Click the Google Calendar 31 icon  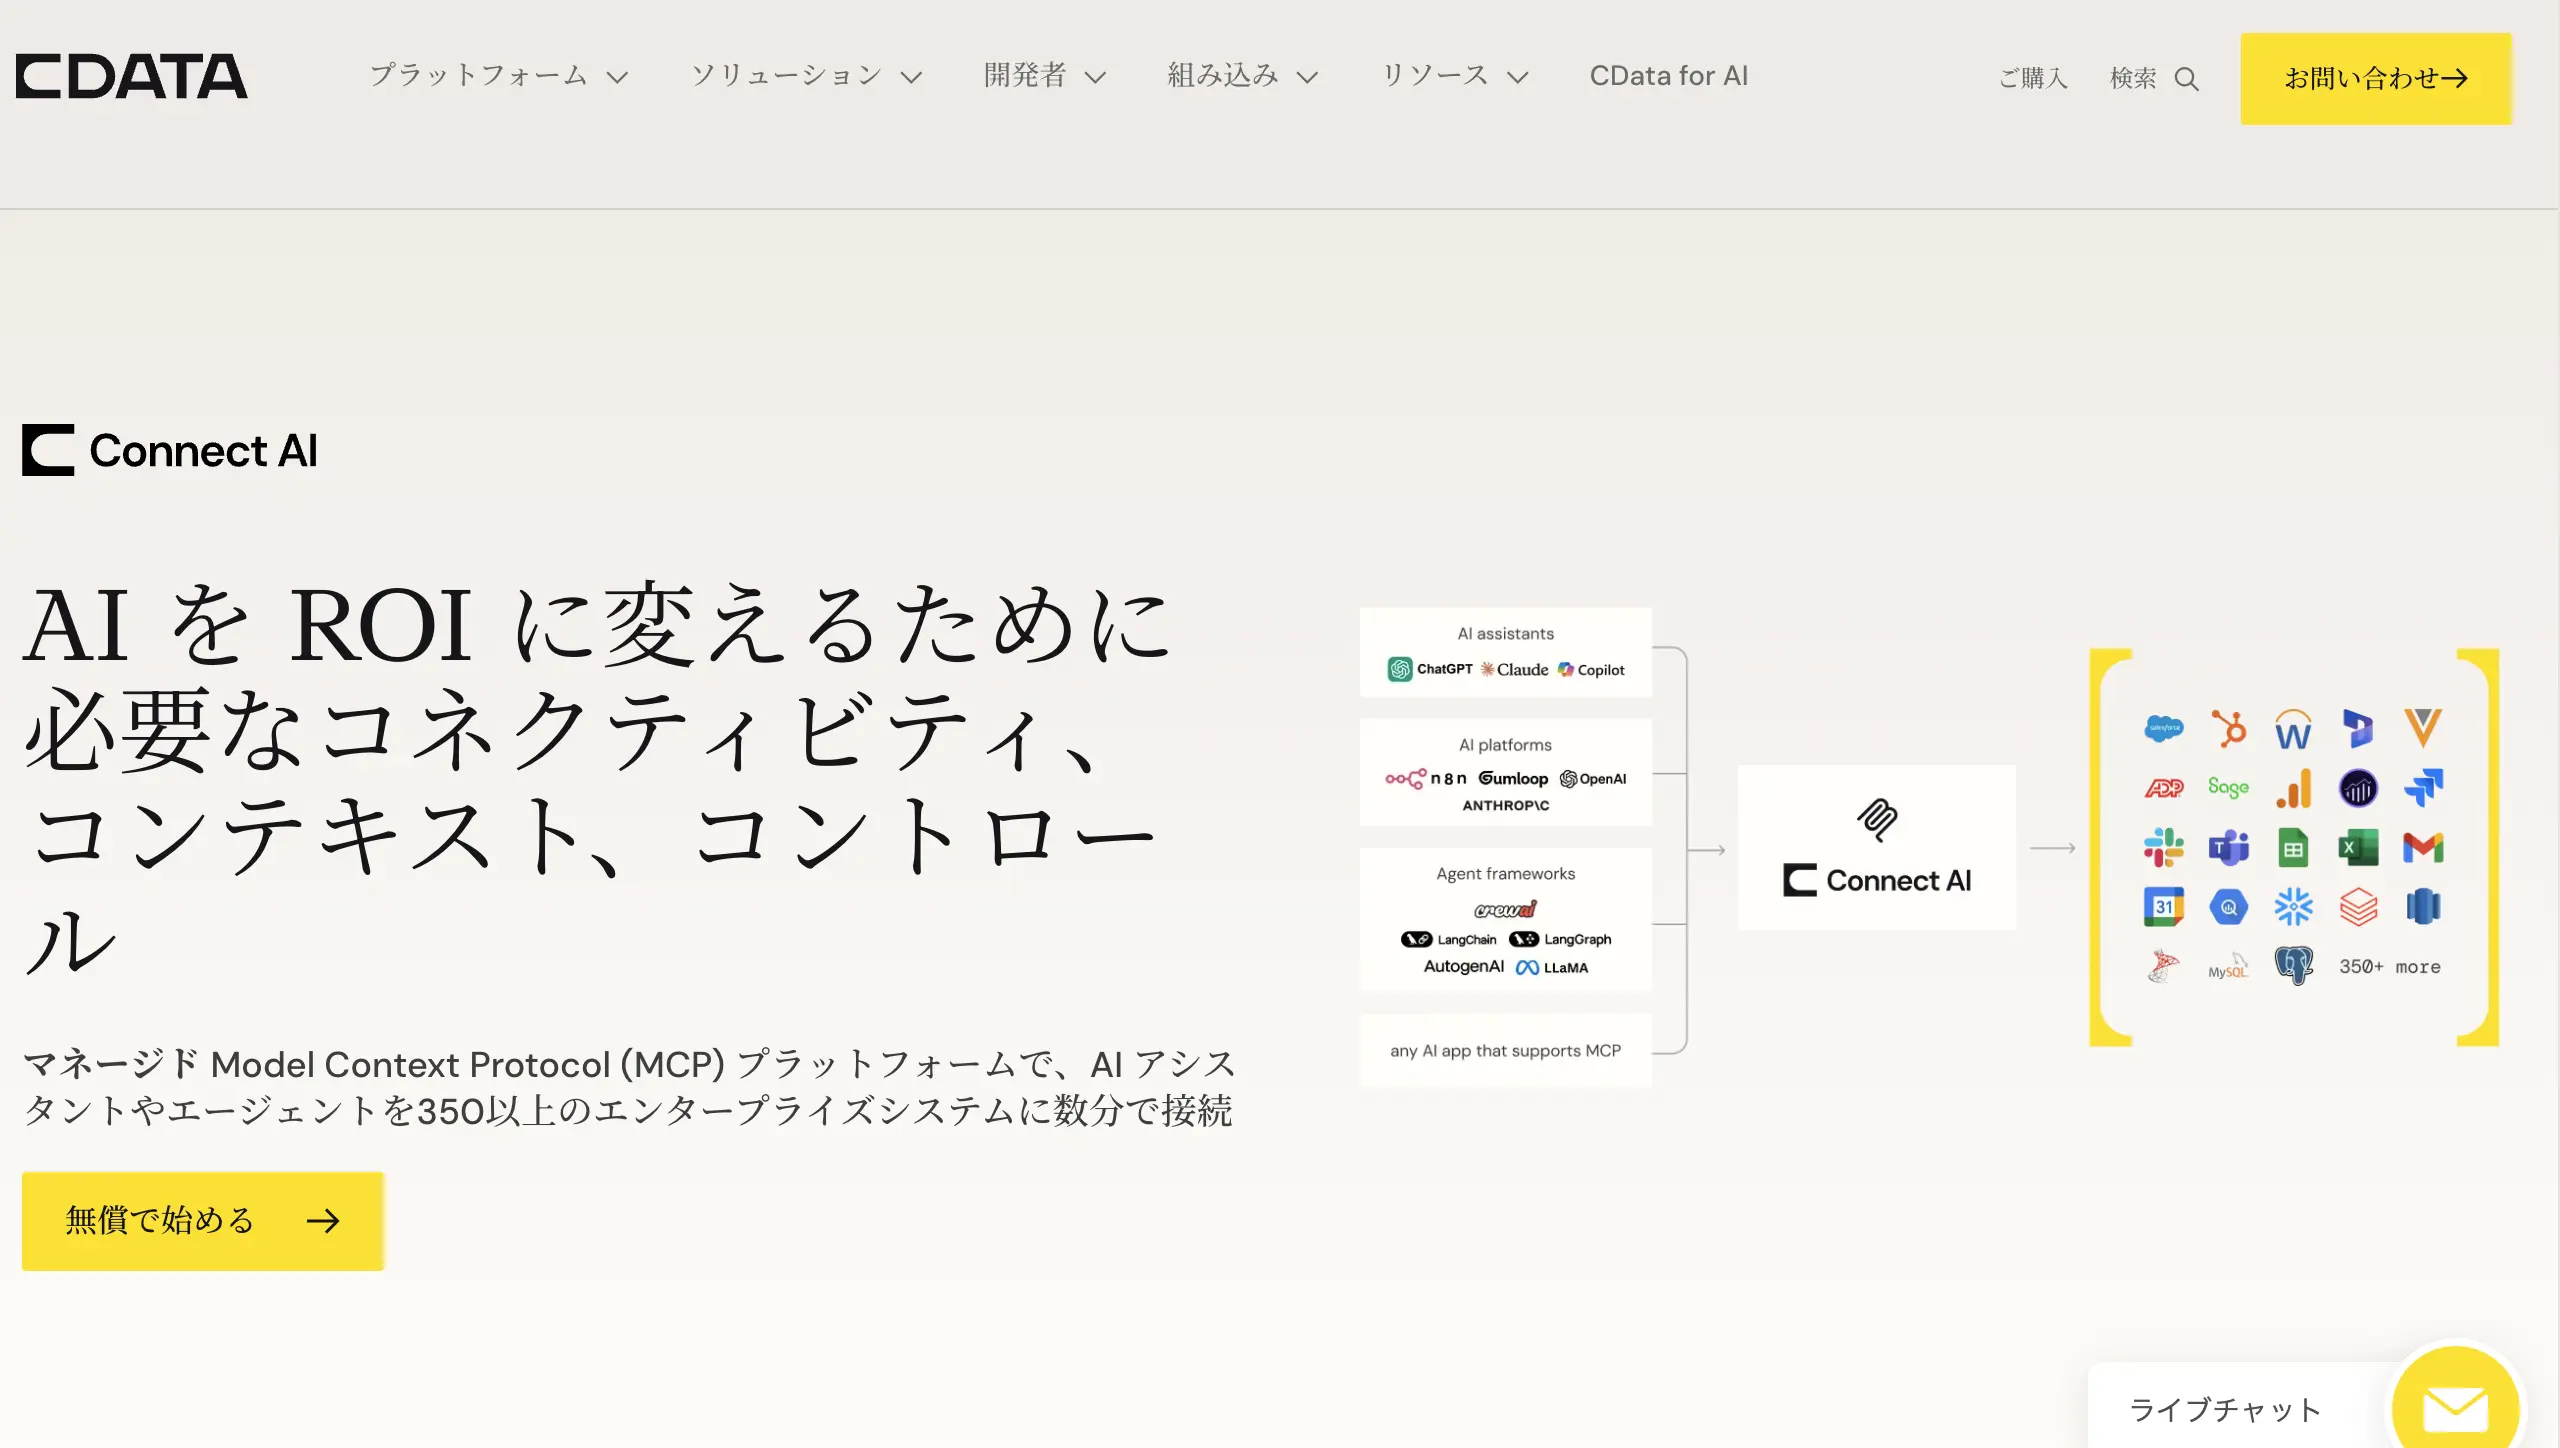[2164, 907]
